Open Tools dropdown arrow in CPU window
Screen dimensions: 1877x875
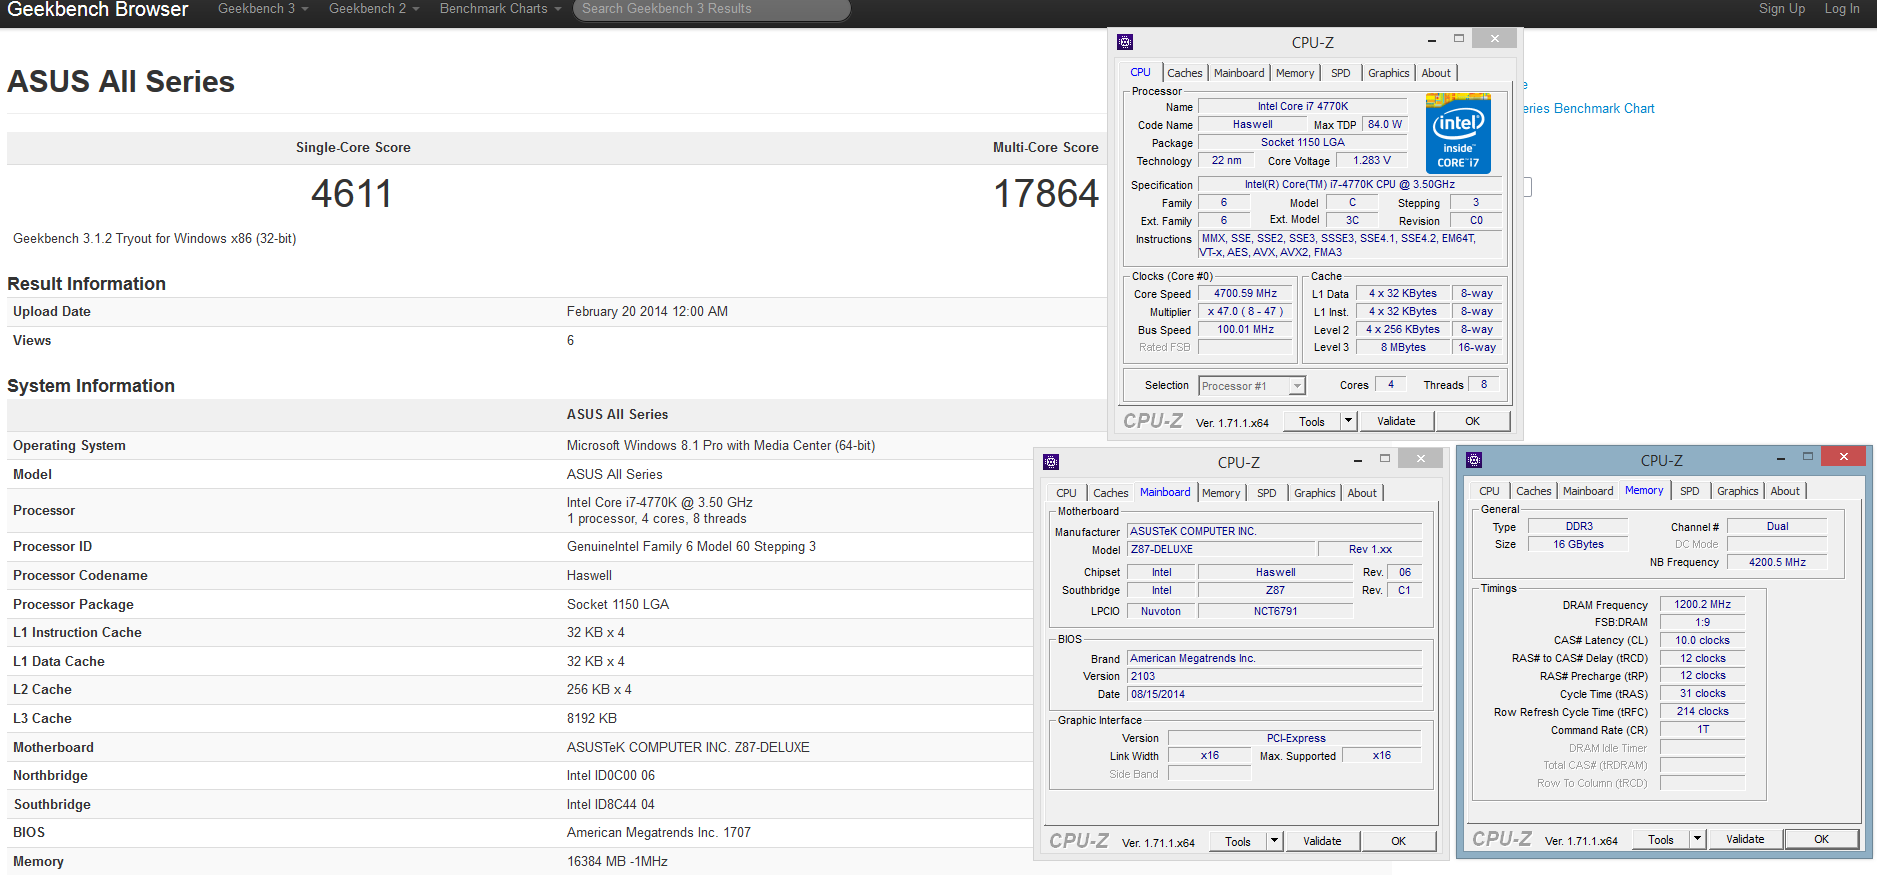coord(1348,422)
